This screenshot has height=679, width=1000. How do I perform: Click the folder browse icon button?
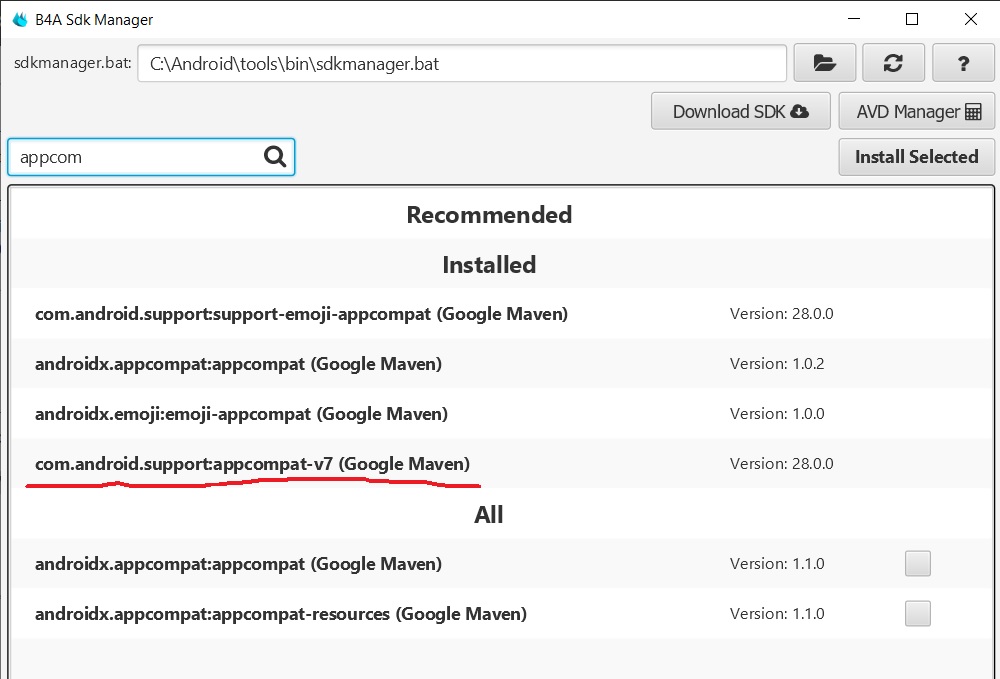click(825, 63)
